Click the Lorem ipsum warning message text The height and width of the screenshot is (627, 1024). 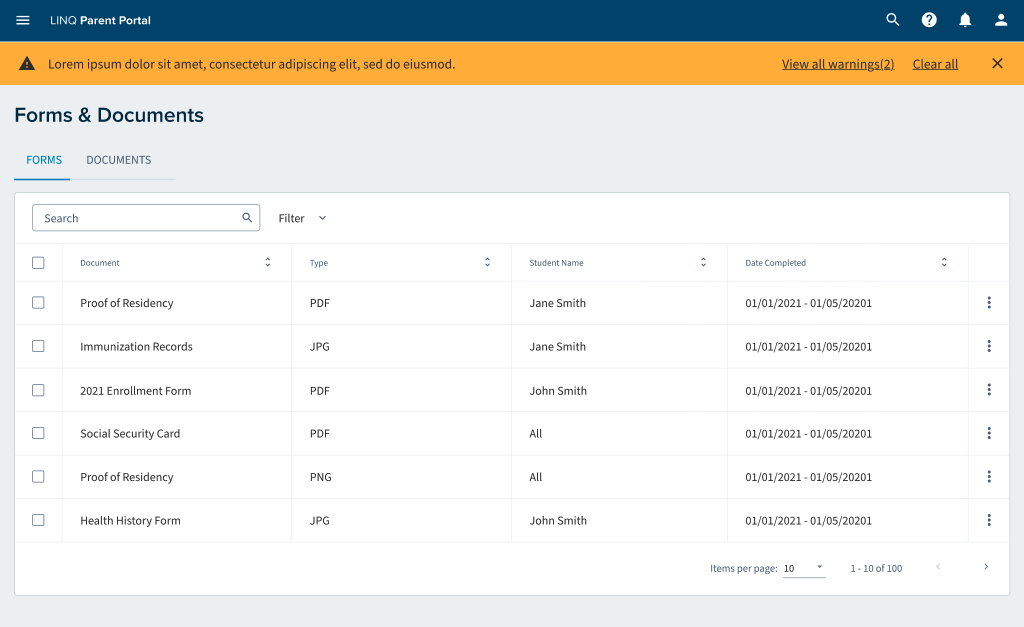pos(251,64)
